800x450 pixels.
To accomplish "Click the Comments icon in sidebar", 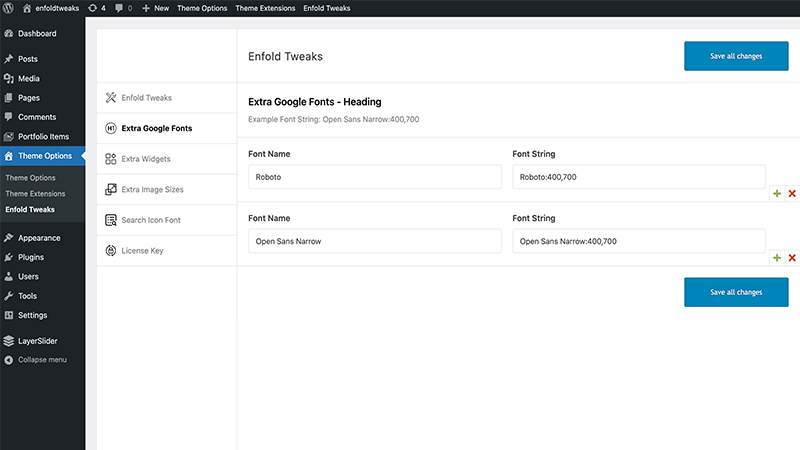I will [x=9, y=117].
